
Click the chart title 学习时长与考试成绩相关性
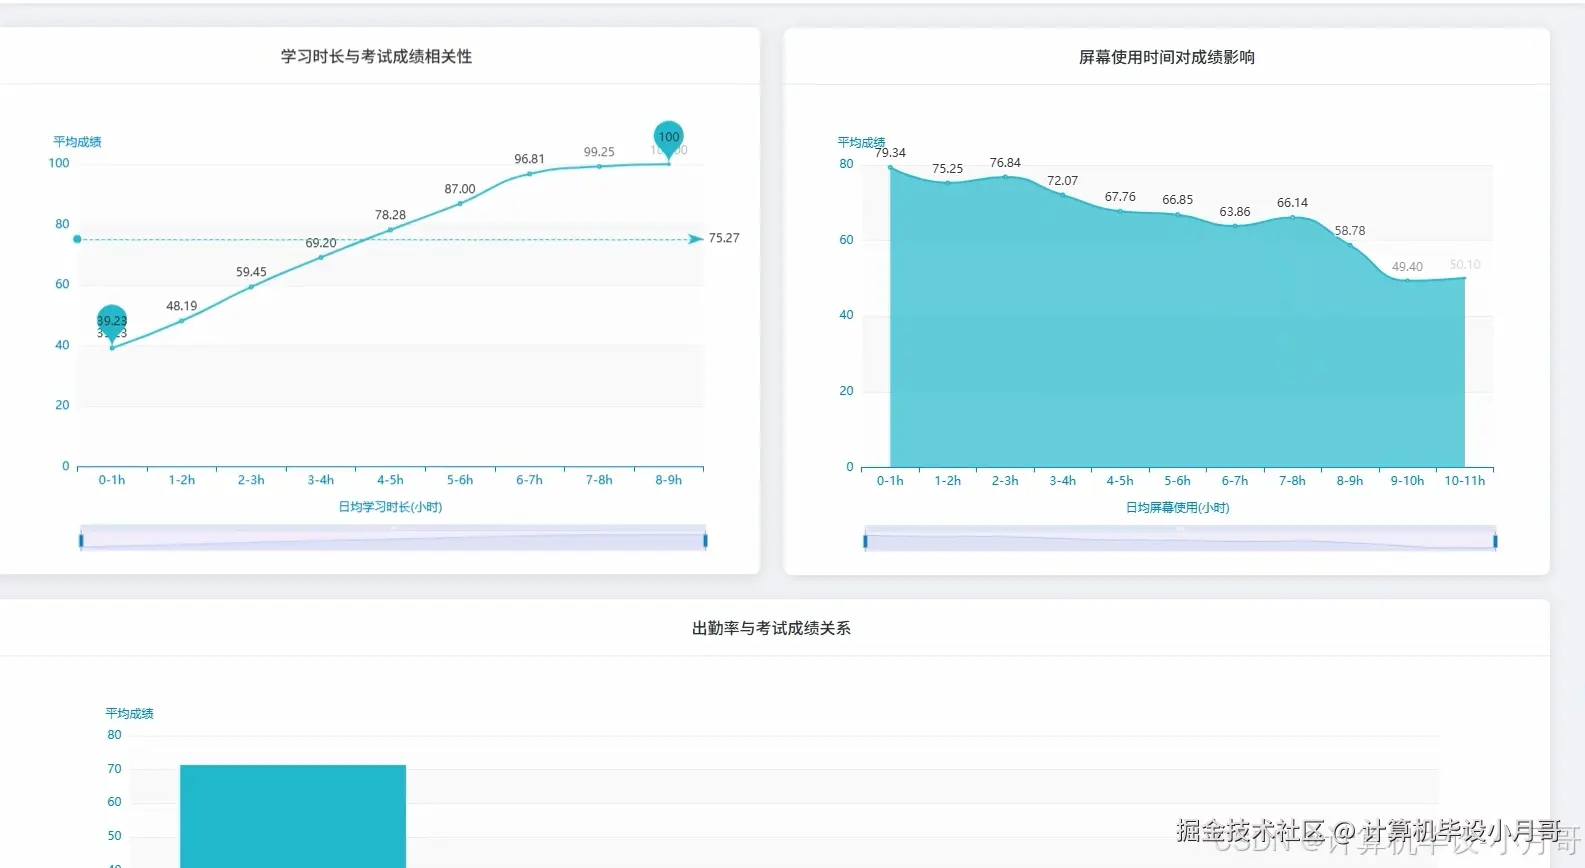tap(377, 57)
